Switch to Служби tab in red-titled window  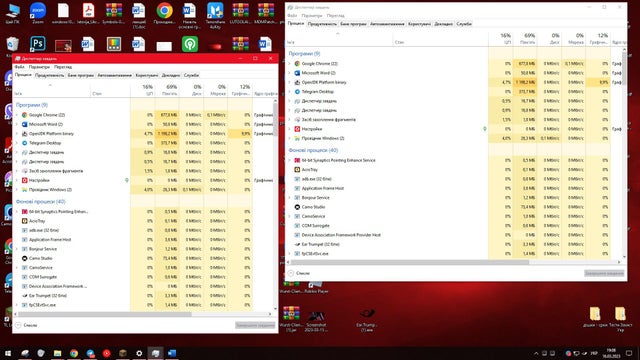(x=191, y=75)
